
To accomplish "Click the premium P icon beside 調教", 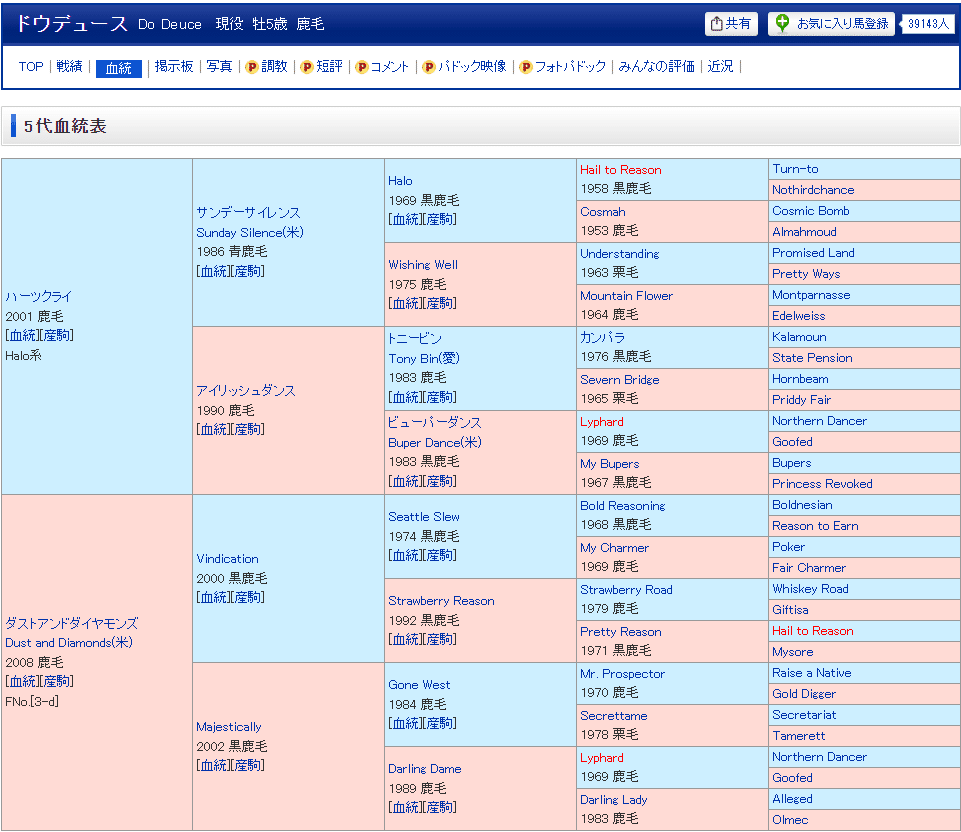I will tap(251, 67).
